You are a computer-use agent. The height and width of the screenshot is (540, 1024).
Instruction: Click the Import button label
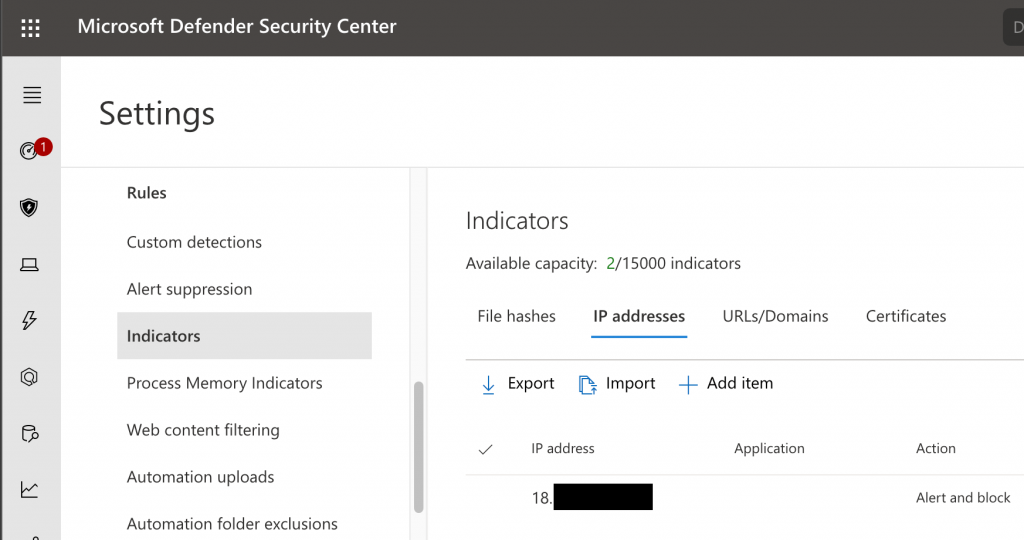click(x=630, y=383)
